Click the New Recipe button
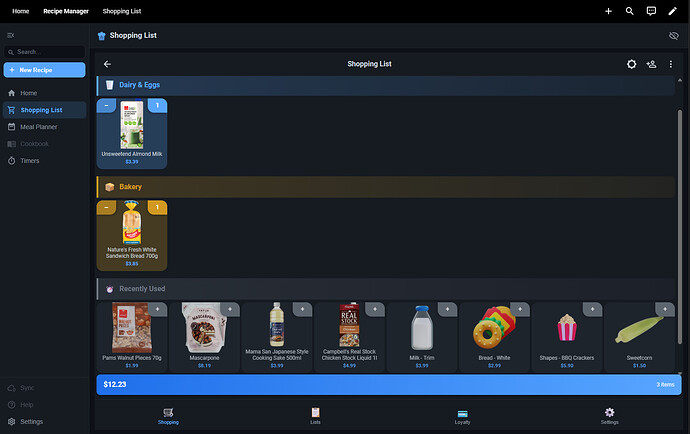 pyautogui.click(x=44, y=70)
